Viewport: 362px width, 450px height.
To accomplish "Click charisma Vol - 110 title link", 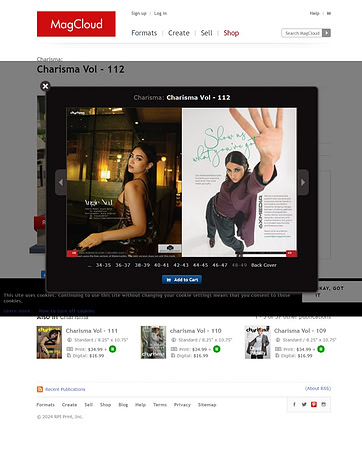I will click(196, 331).
